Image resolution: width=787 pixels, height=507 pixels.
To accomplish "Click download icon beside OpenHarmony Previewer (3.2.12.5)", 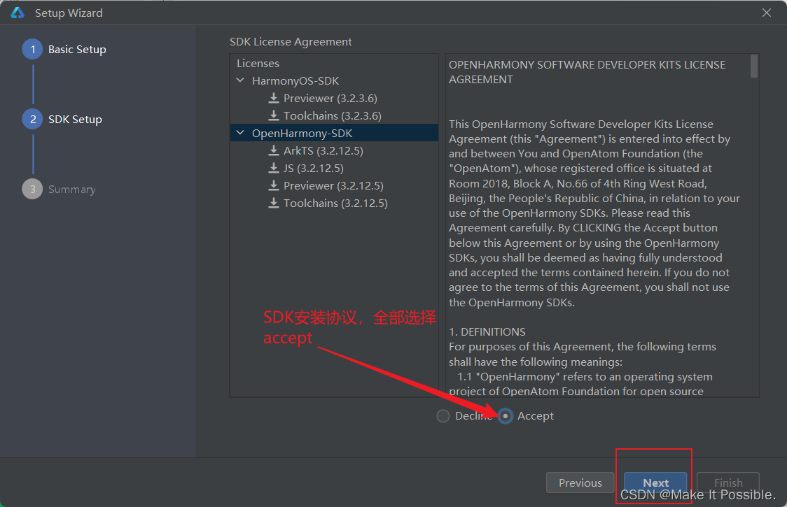I will point(274,186).
